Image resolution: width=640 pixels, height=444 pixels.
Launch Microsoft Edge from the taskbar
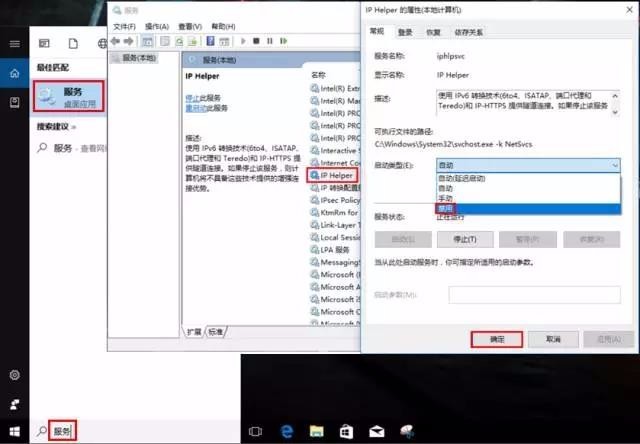click(x=287, y=431)
